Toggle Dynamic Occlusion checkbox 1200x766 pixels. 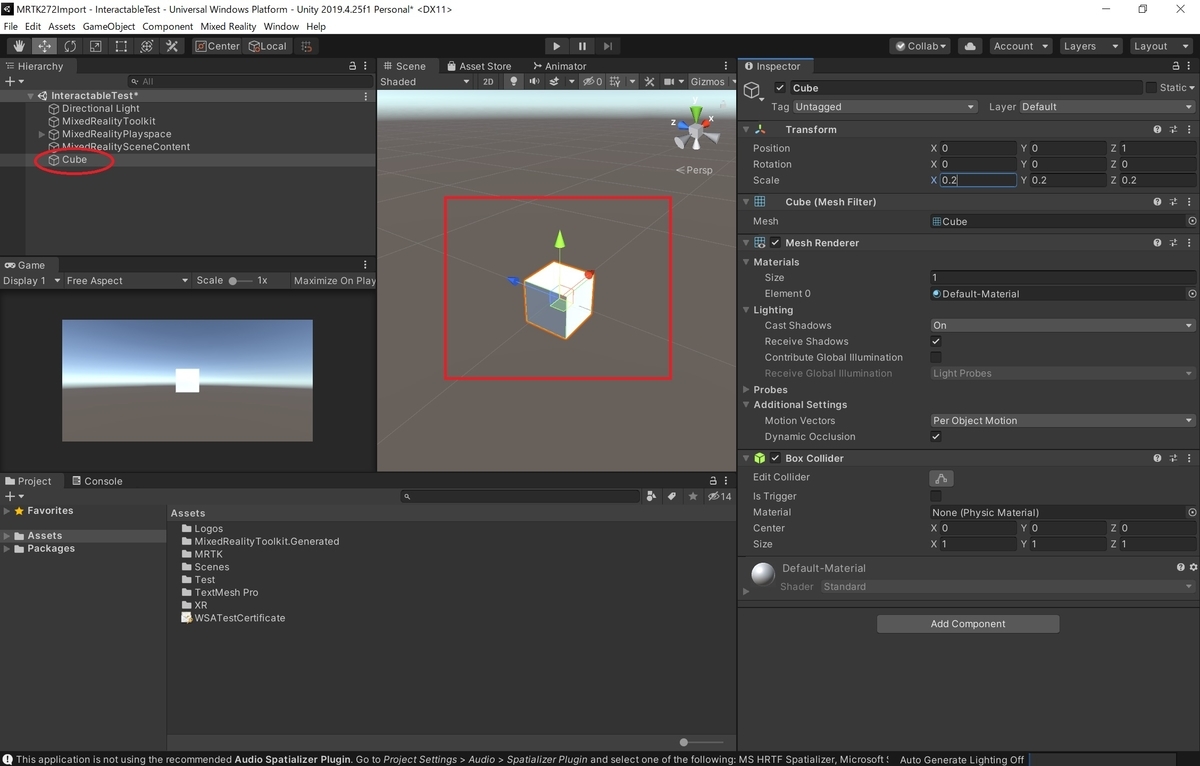tap(936, 437)
